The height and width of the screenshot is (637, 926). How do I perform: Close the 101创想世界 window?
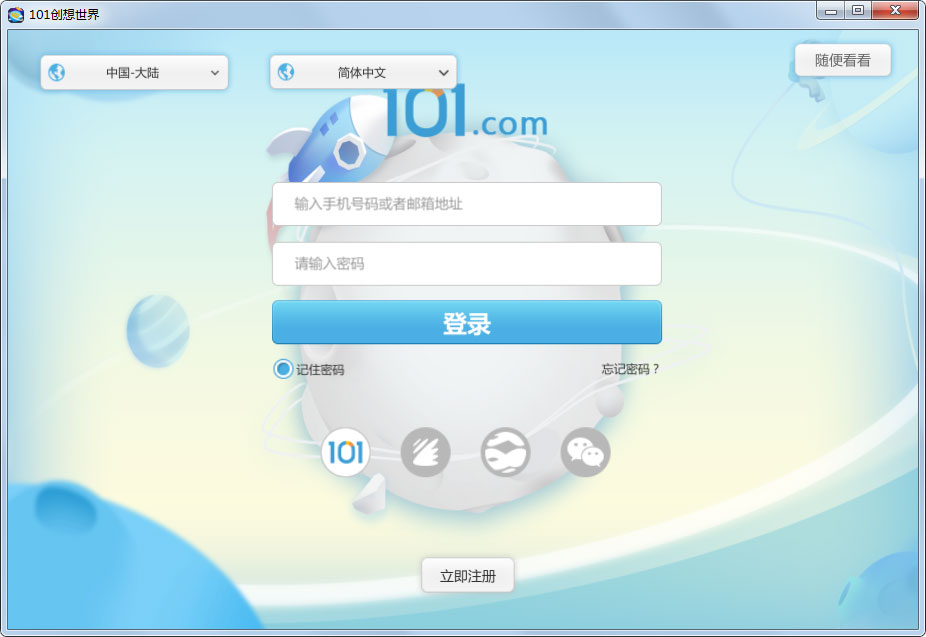coord(895,11)
